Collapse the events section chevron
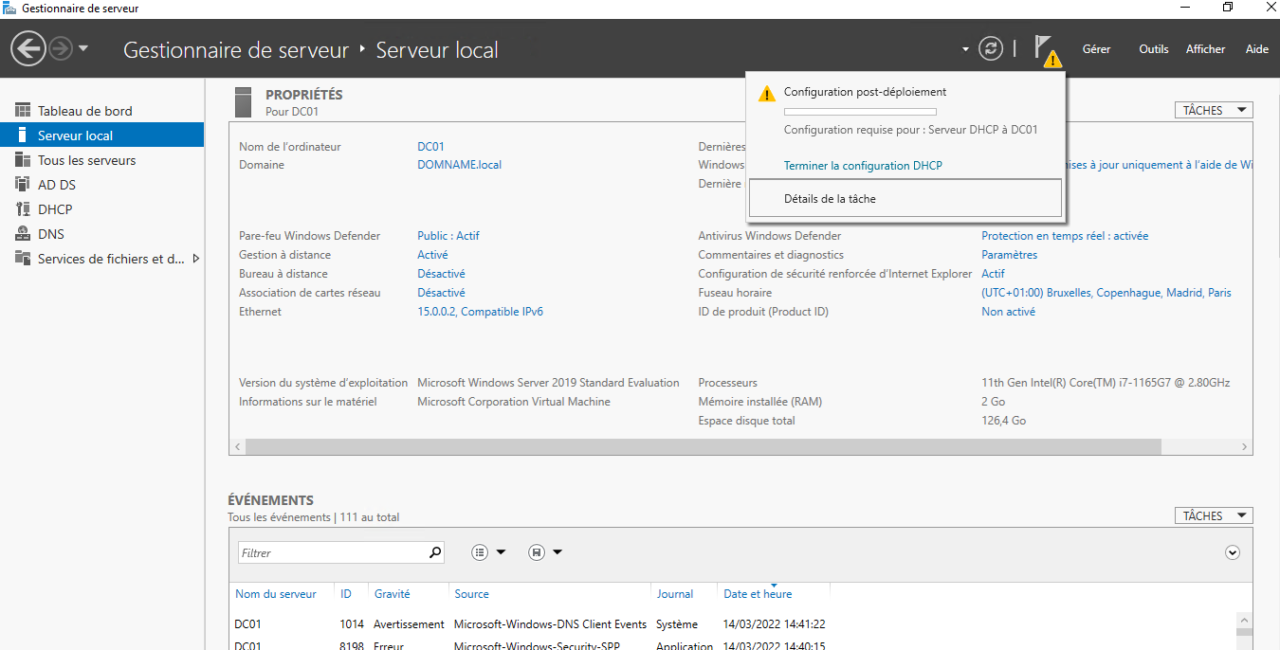 click(x=1232, y=553)
